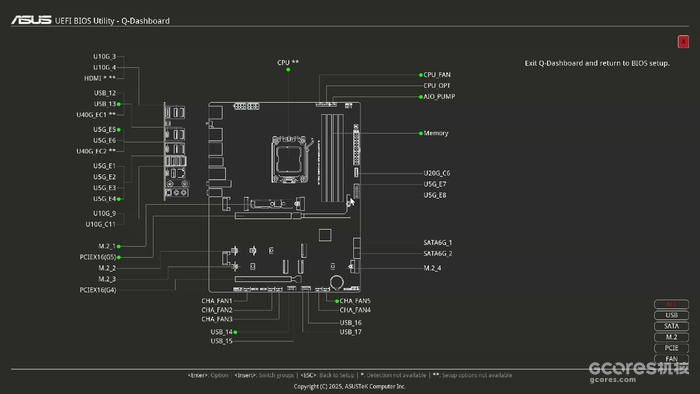Click the rear I/O panel diagram

click(176, 151)
